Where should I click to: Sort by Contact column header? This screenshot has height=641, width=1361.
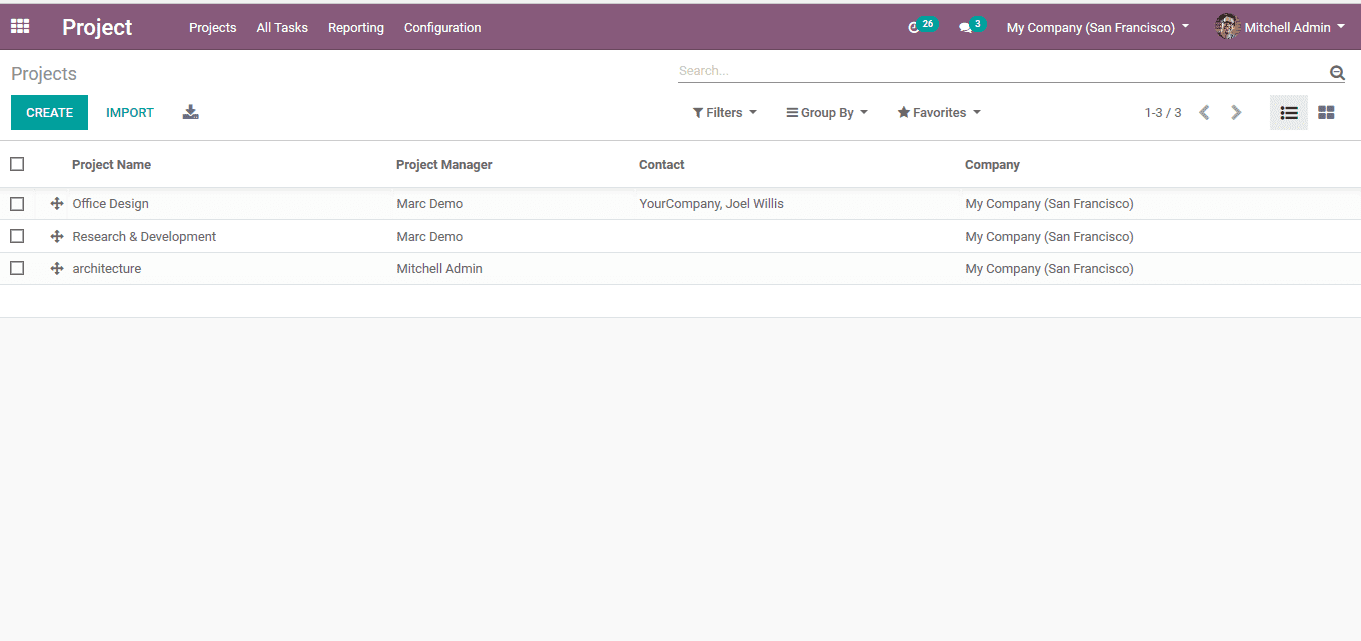tap(662, 165)
